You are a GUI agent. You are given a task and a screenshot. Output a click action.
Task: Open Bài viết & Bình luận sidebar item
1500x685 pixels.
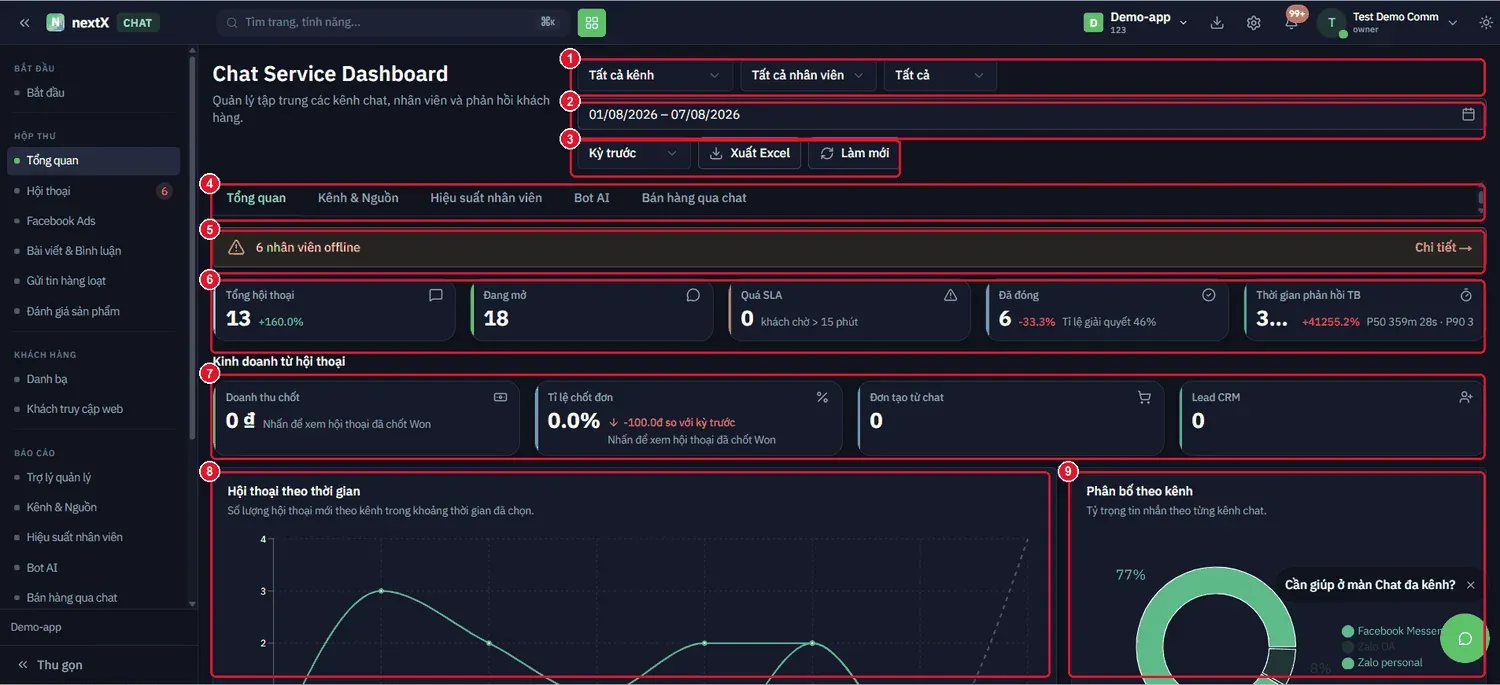click(93, 251)
